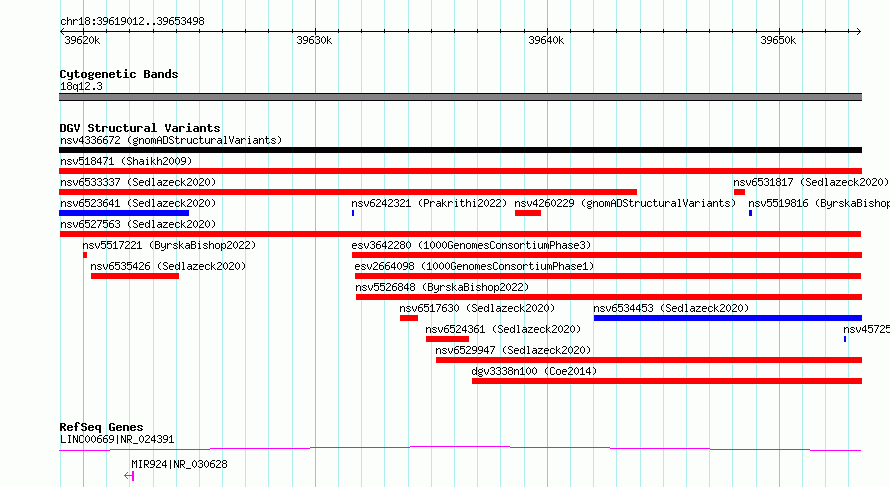Click the nsv6533337 red variant bar
Viewport: 890px width, 487px height.
tap(348, 192)
